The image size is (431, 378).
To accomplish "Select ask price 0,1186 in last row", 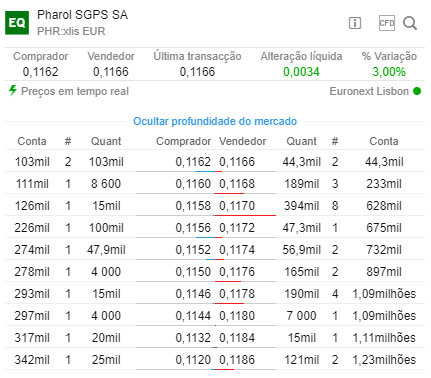I will coord(237,360).
